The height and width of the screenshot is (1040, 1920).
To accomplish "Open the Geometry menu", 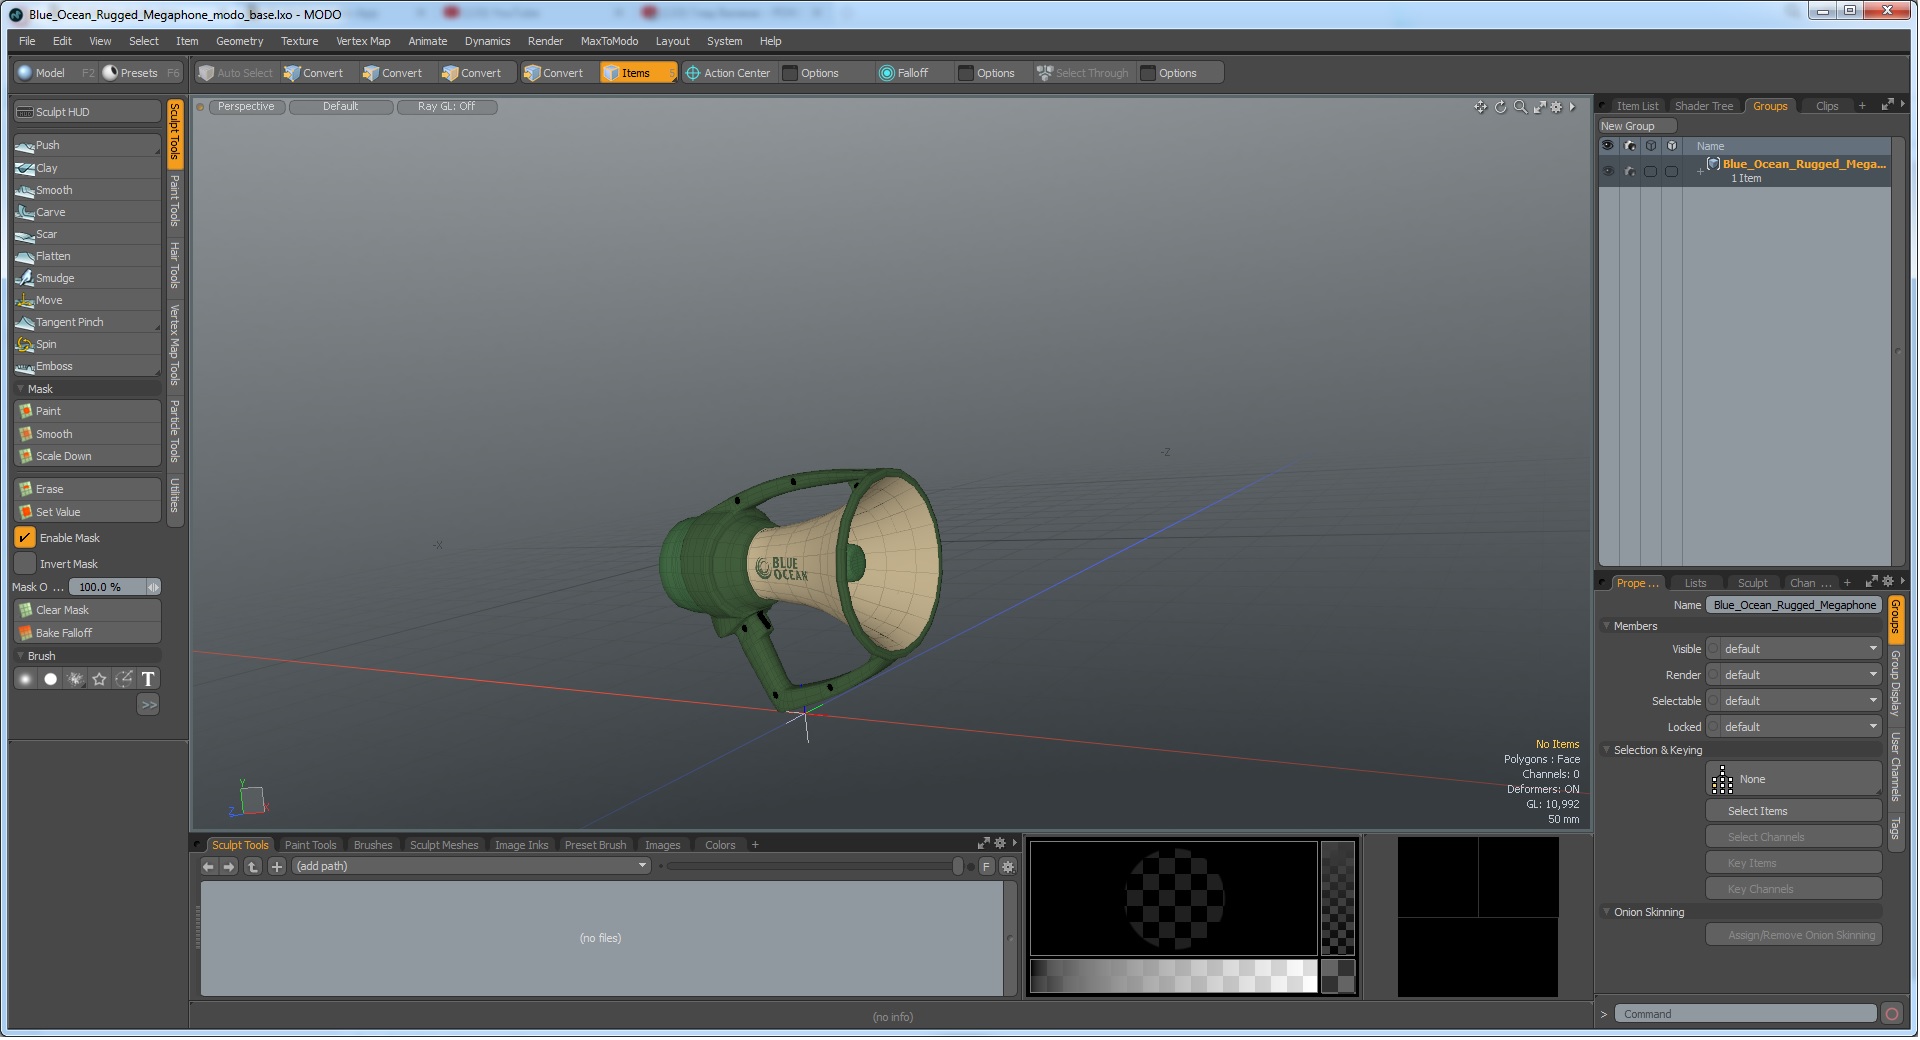I will 239,41.
